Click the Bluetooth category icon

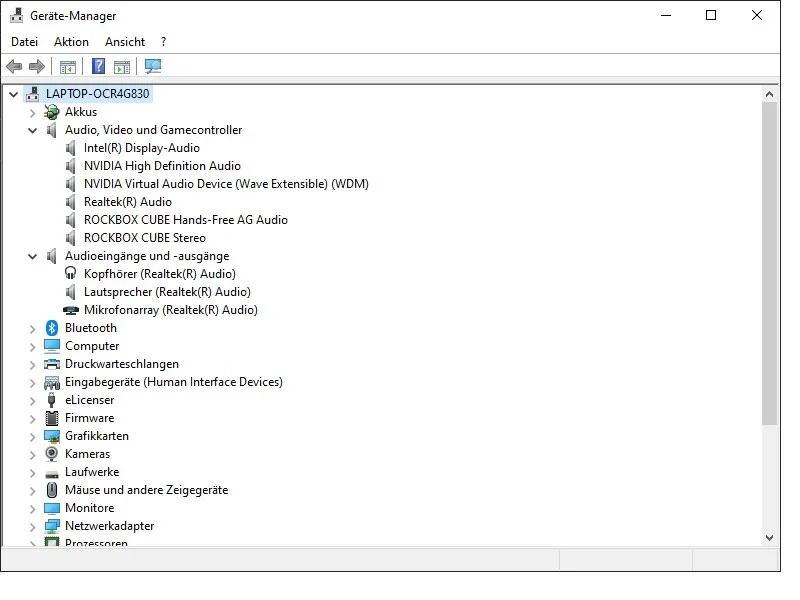52,328
